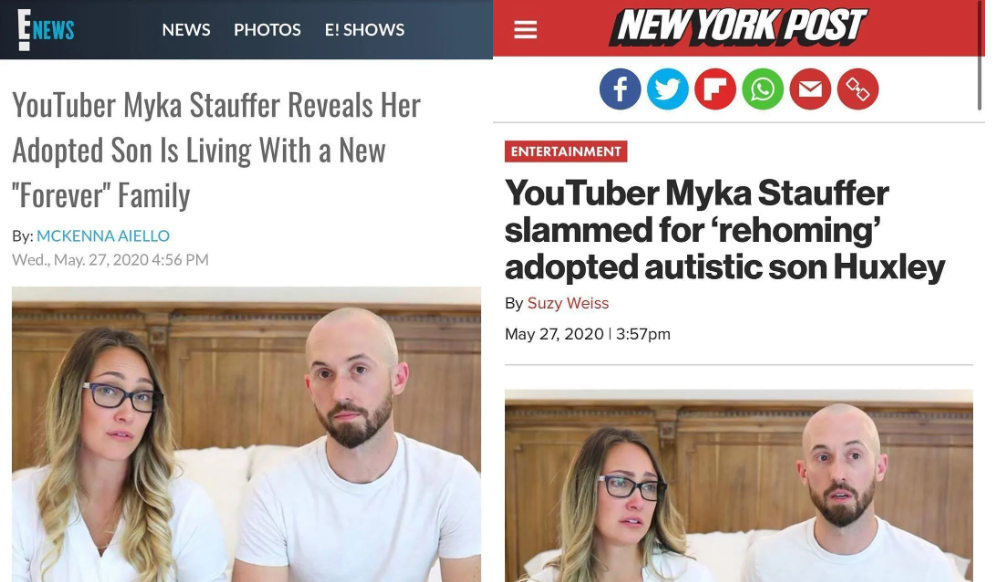Copy article link with chain icon

pyautogui.click(x=857, y=89)
